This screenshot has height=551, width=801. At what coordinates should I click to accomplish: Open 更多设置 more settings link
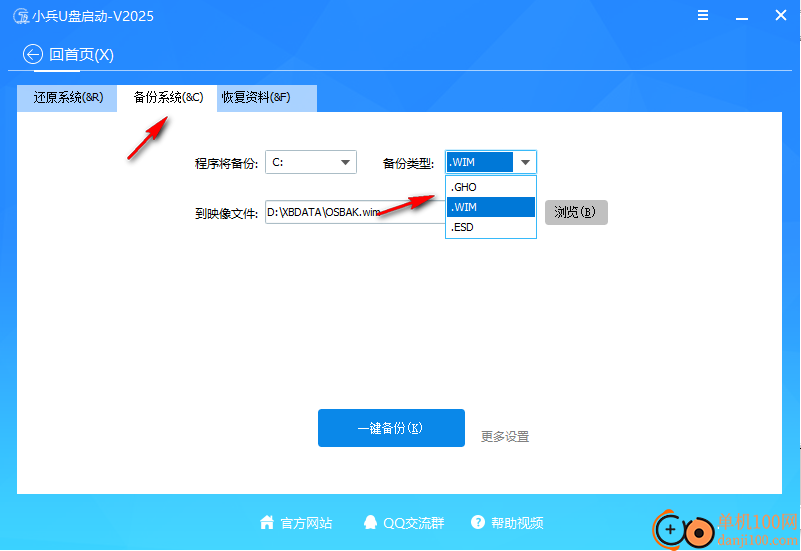coord(505,437)
